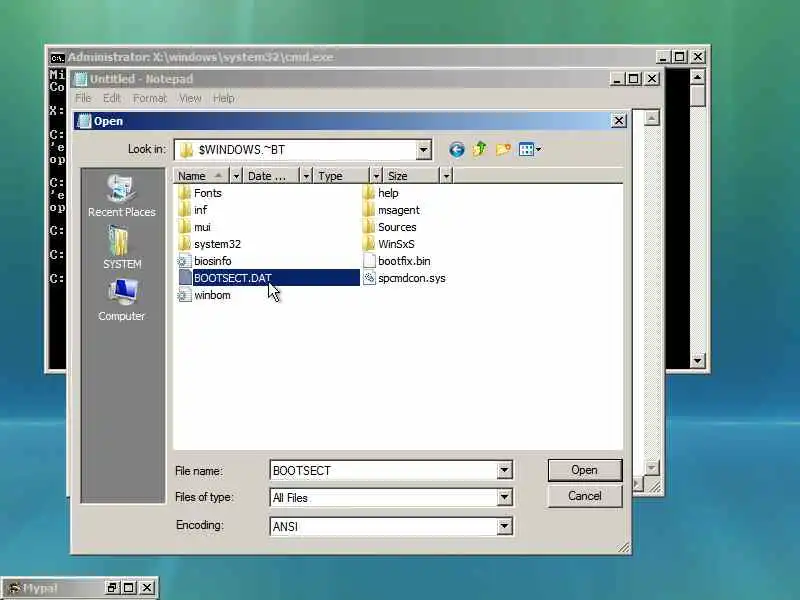Select the Sources folder
The height and width of the screenshot is (600, 800).
point(390,227)
